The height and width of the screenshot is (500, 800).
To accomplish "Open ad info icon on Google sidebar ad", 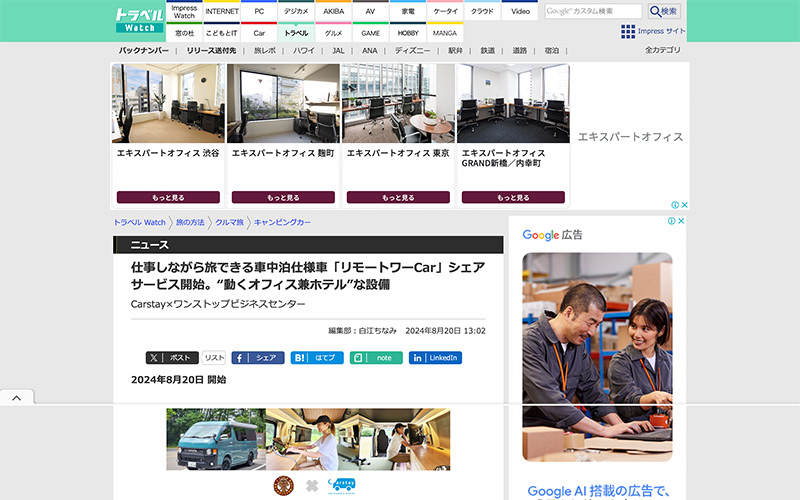I will [x=671, y=221].
